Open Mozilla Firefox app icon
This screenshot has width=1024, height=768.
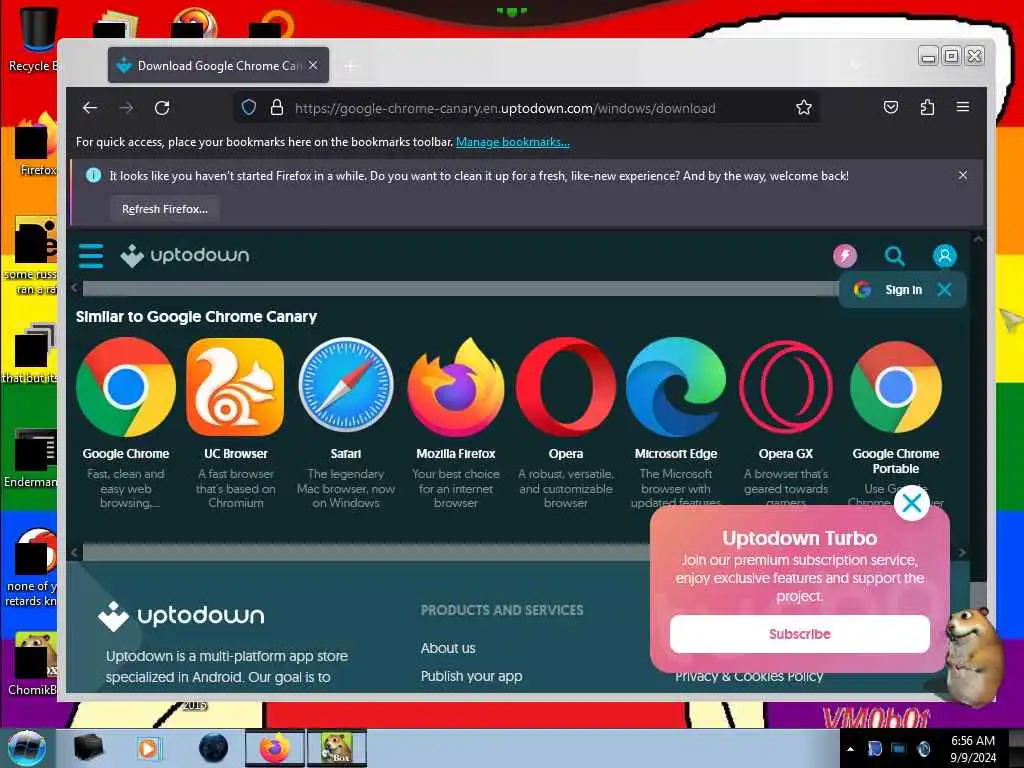pos(456,387)
